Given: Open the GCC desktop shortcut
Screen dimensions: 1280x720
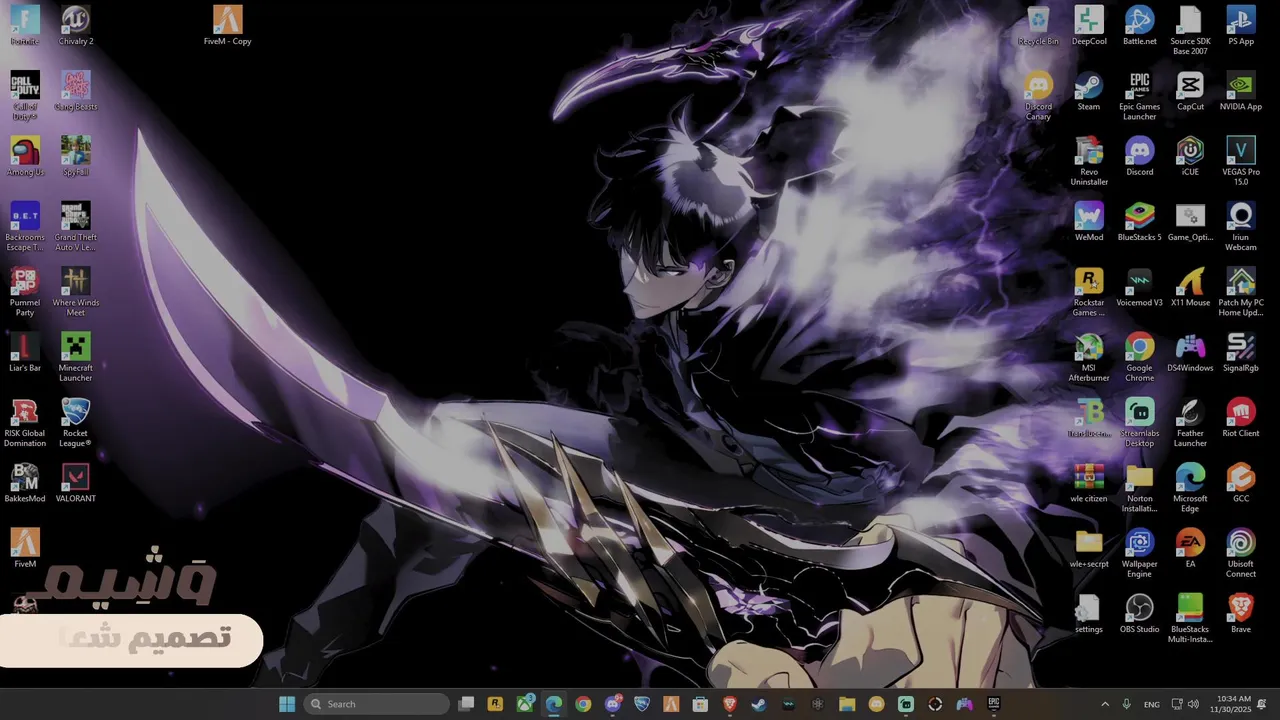Looking at the screenshot, I should (x=1241, y=483).
